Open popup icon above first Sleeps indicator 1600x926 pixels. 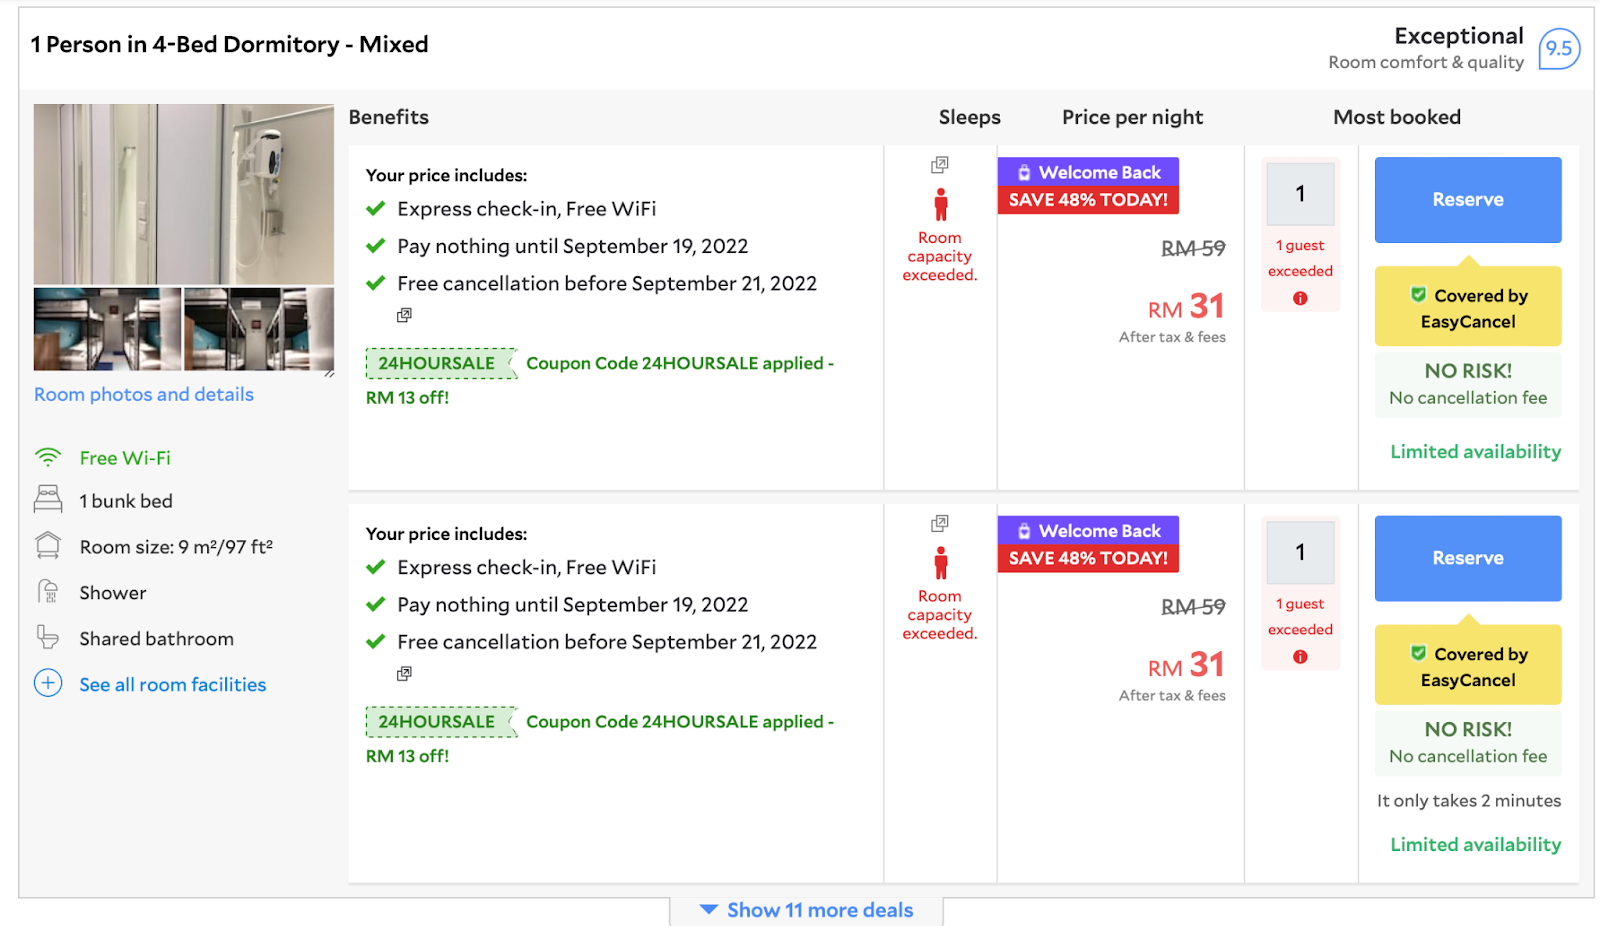[940, 165]
